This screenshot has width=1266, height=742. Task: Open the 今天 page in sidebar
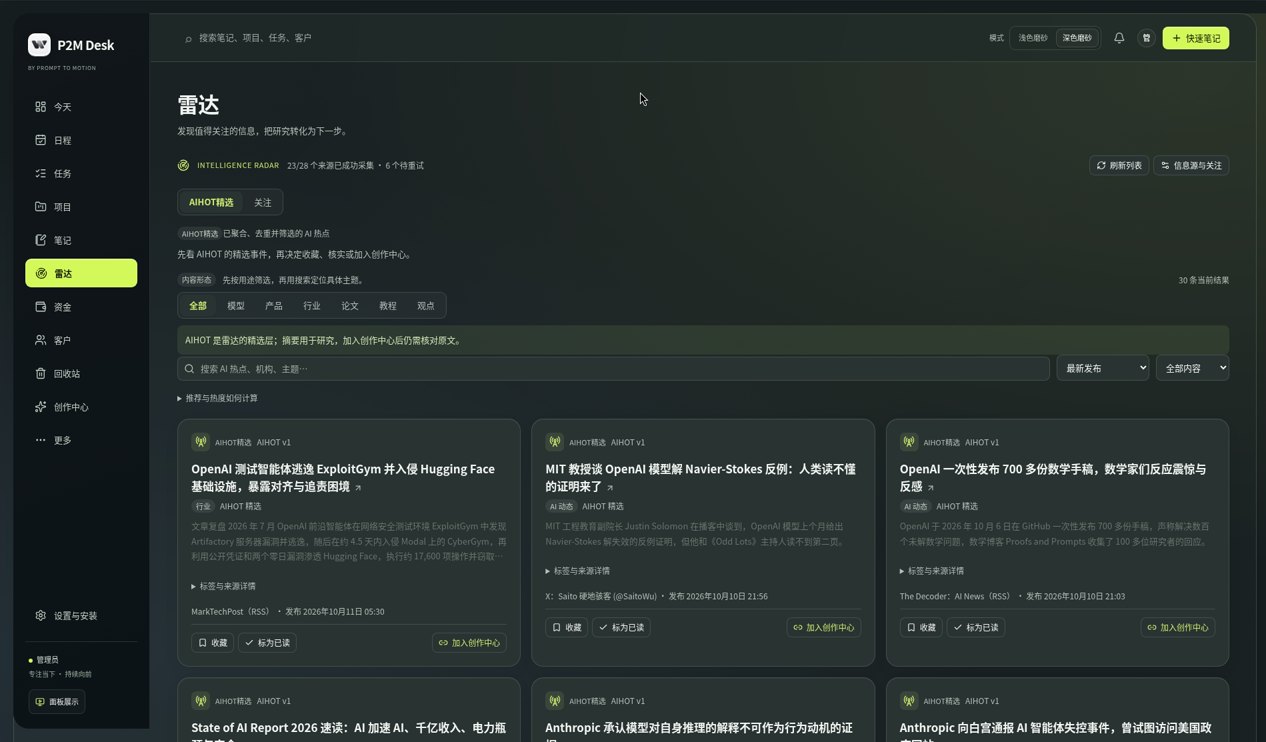(x=81, y=107)
